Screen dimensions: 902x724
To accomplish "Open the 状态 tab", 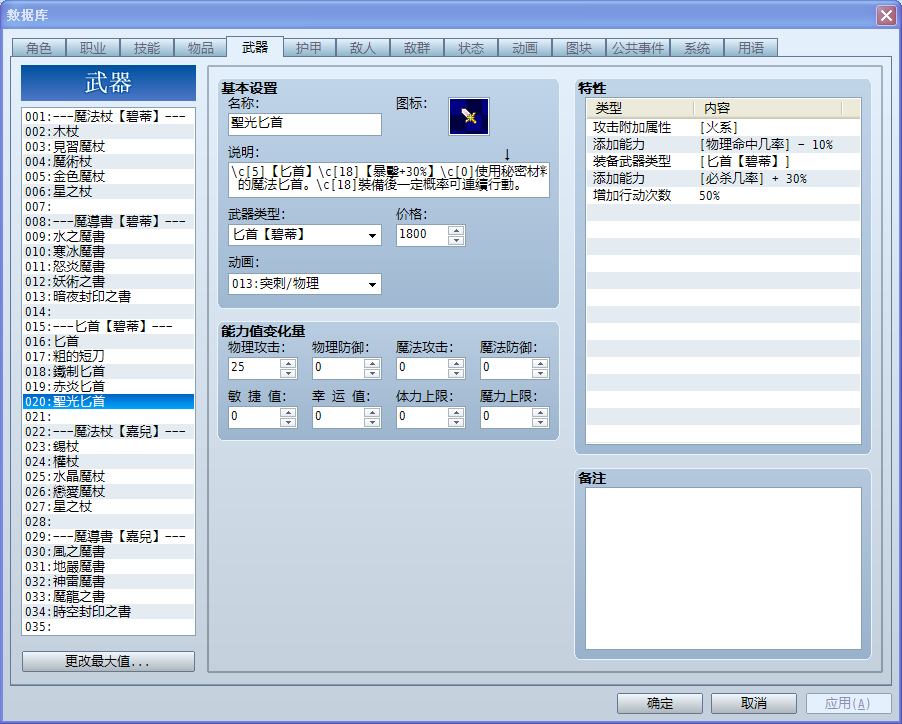I will pos(471,48).
